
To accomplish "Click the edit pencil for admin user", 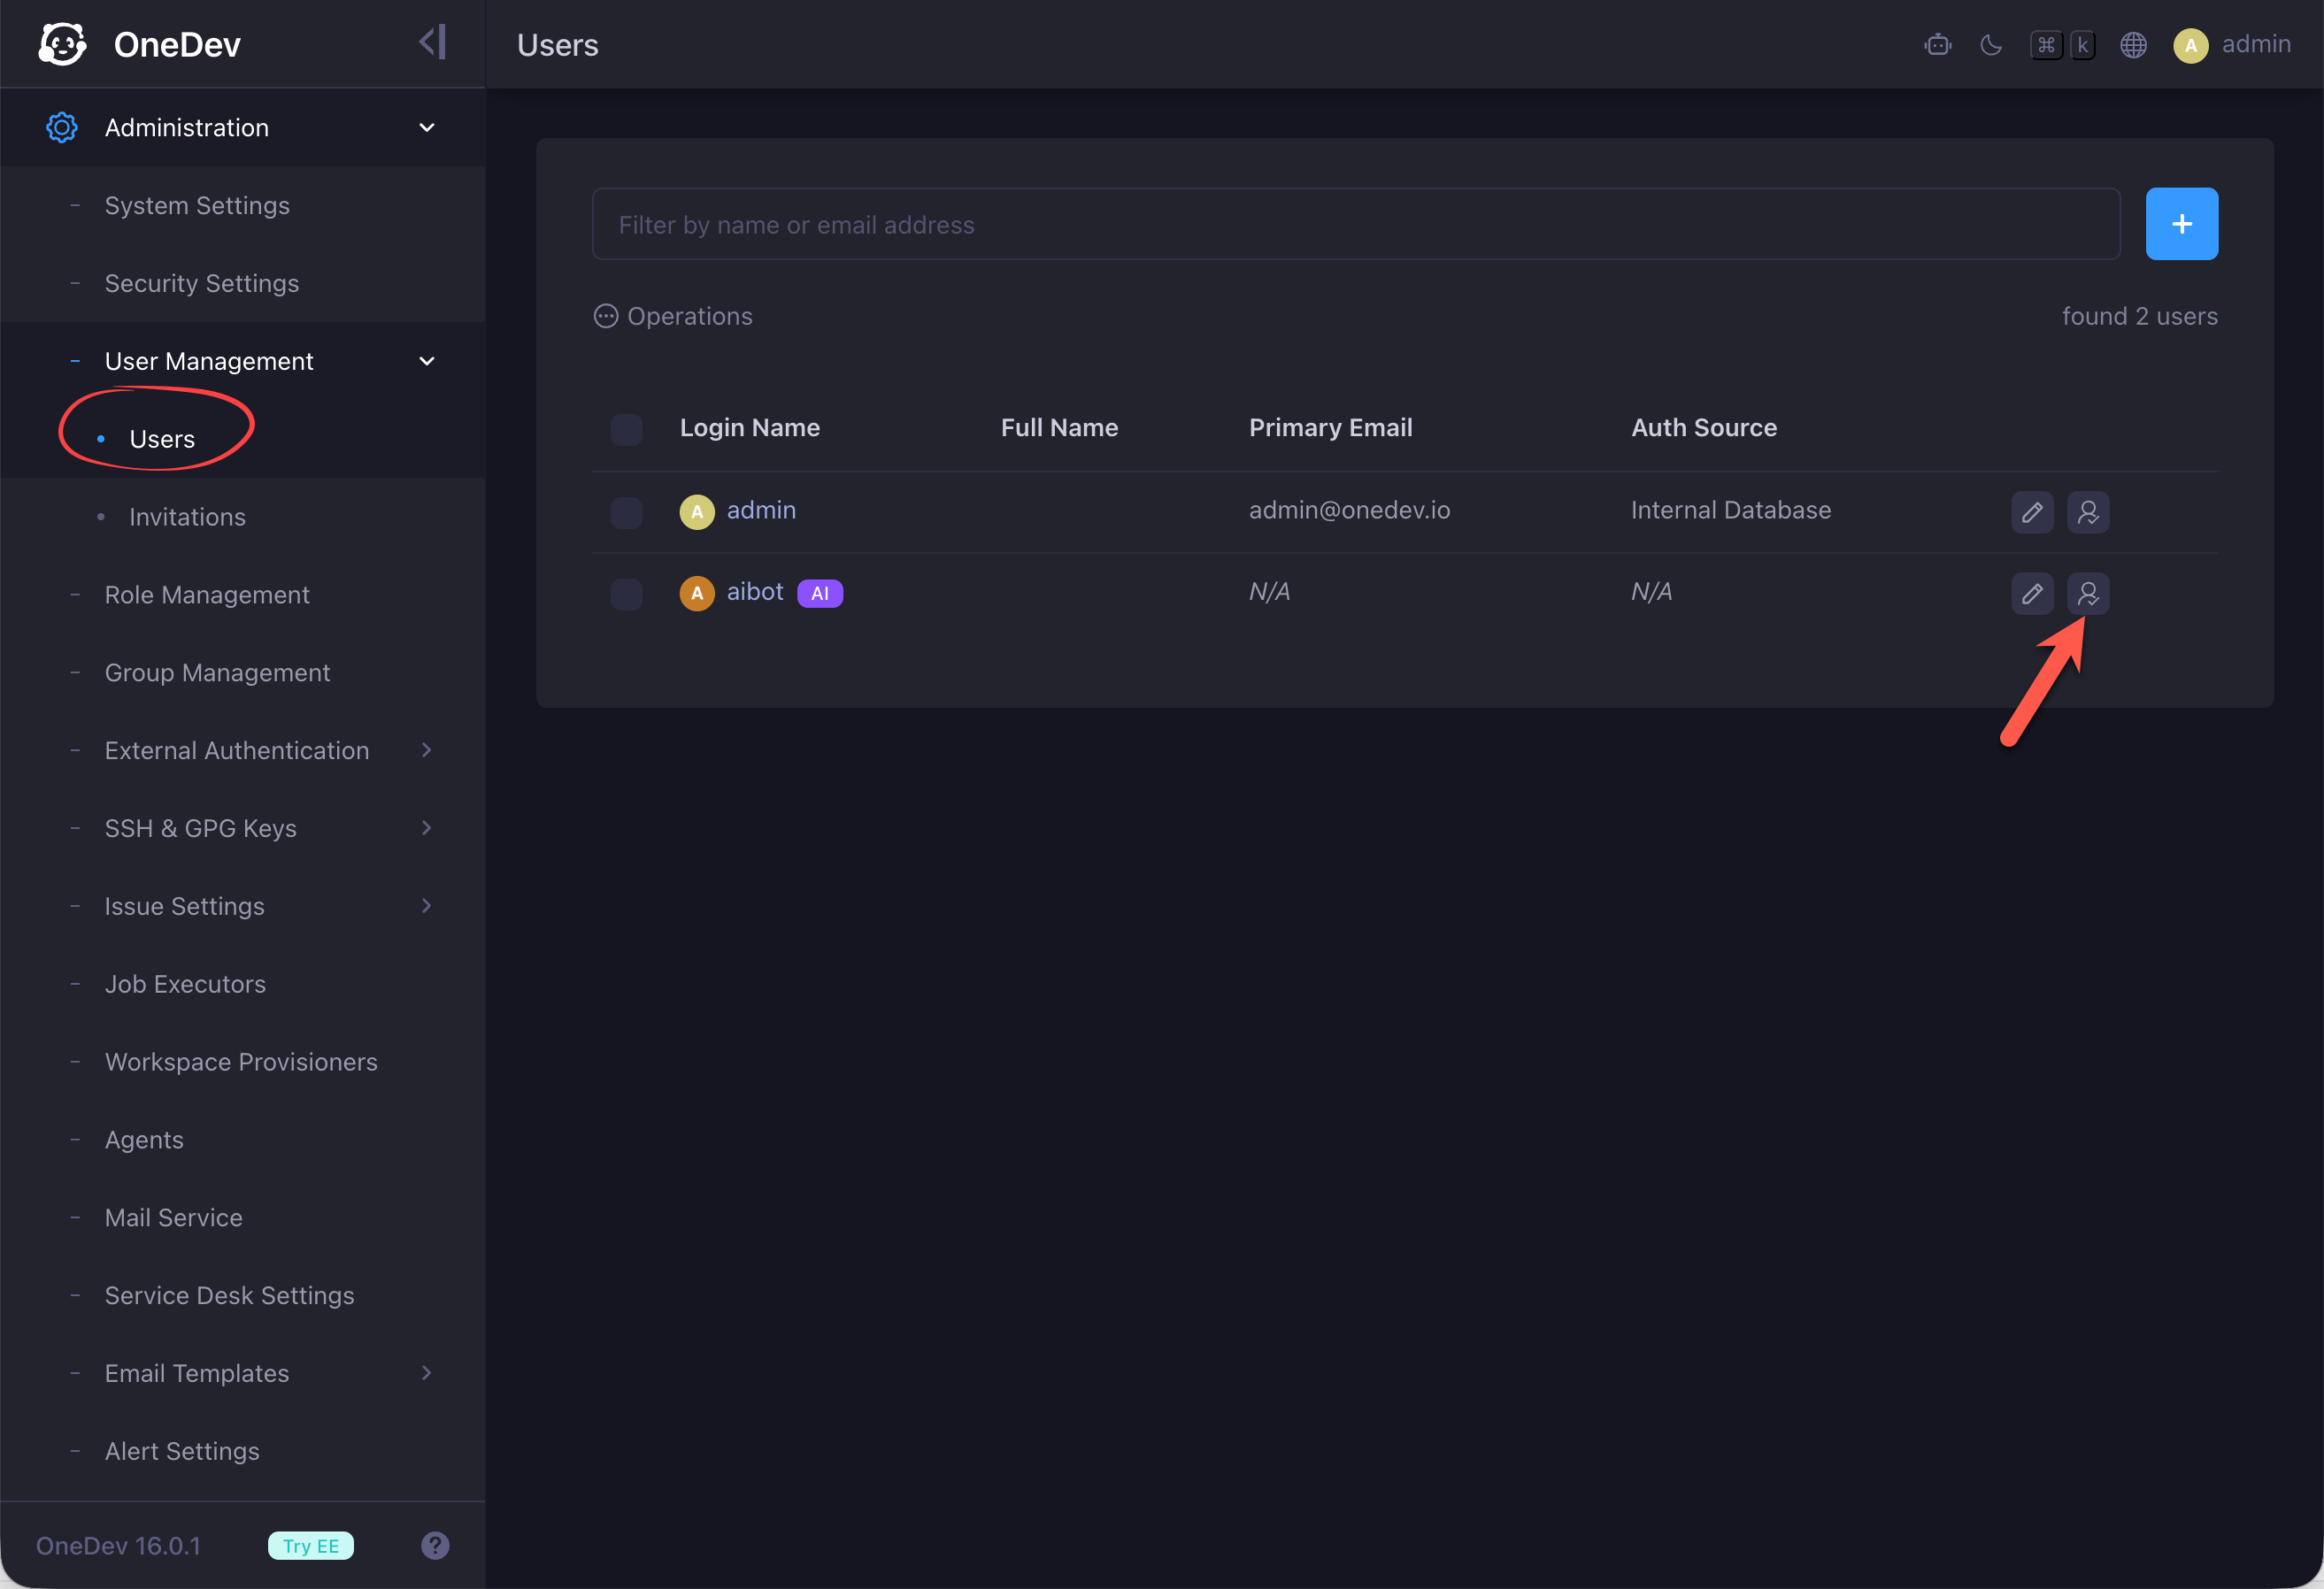I will tap(2032, 512).
